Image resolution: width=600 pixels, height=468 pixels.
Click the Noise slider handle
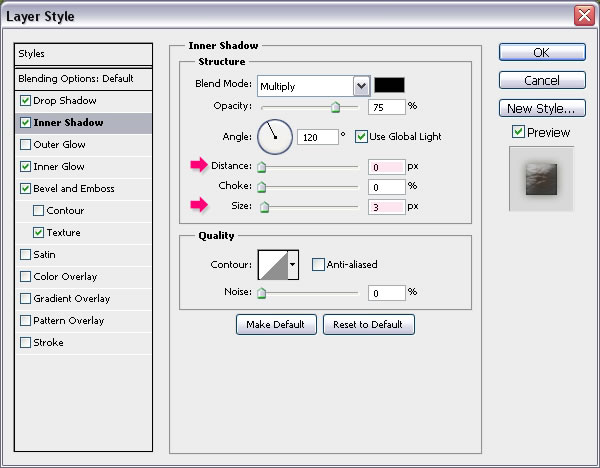262,293
